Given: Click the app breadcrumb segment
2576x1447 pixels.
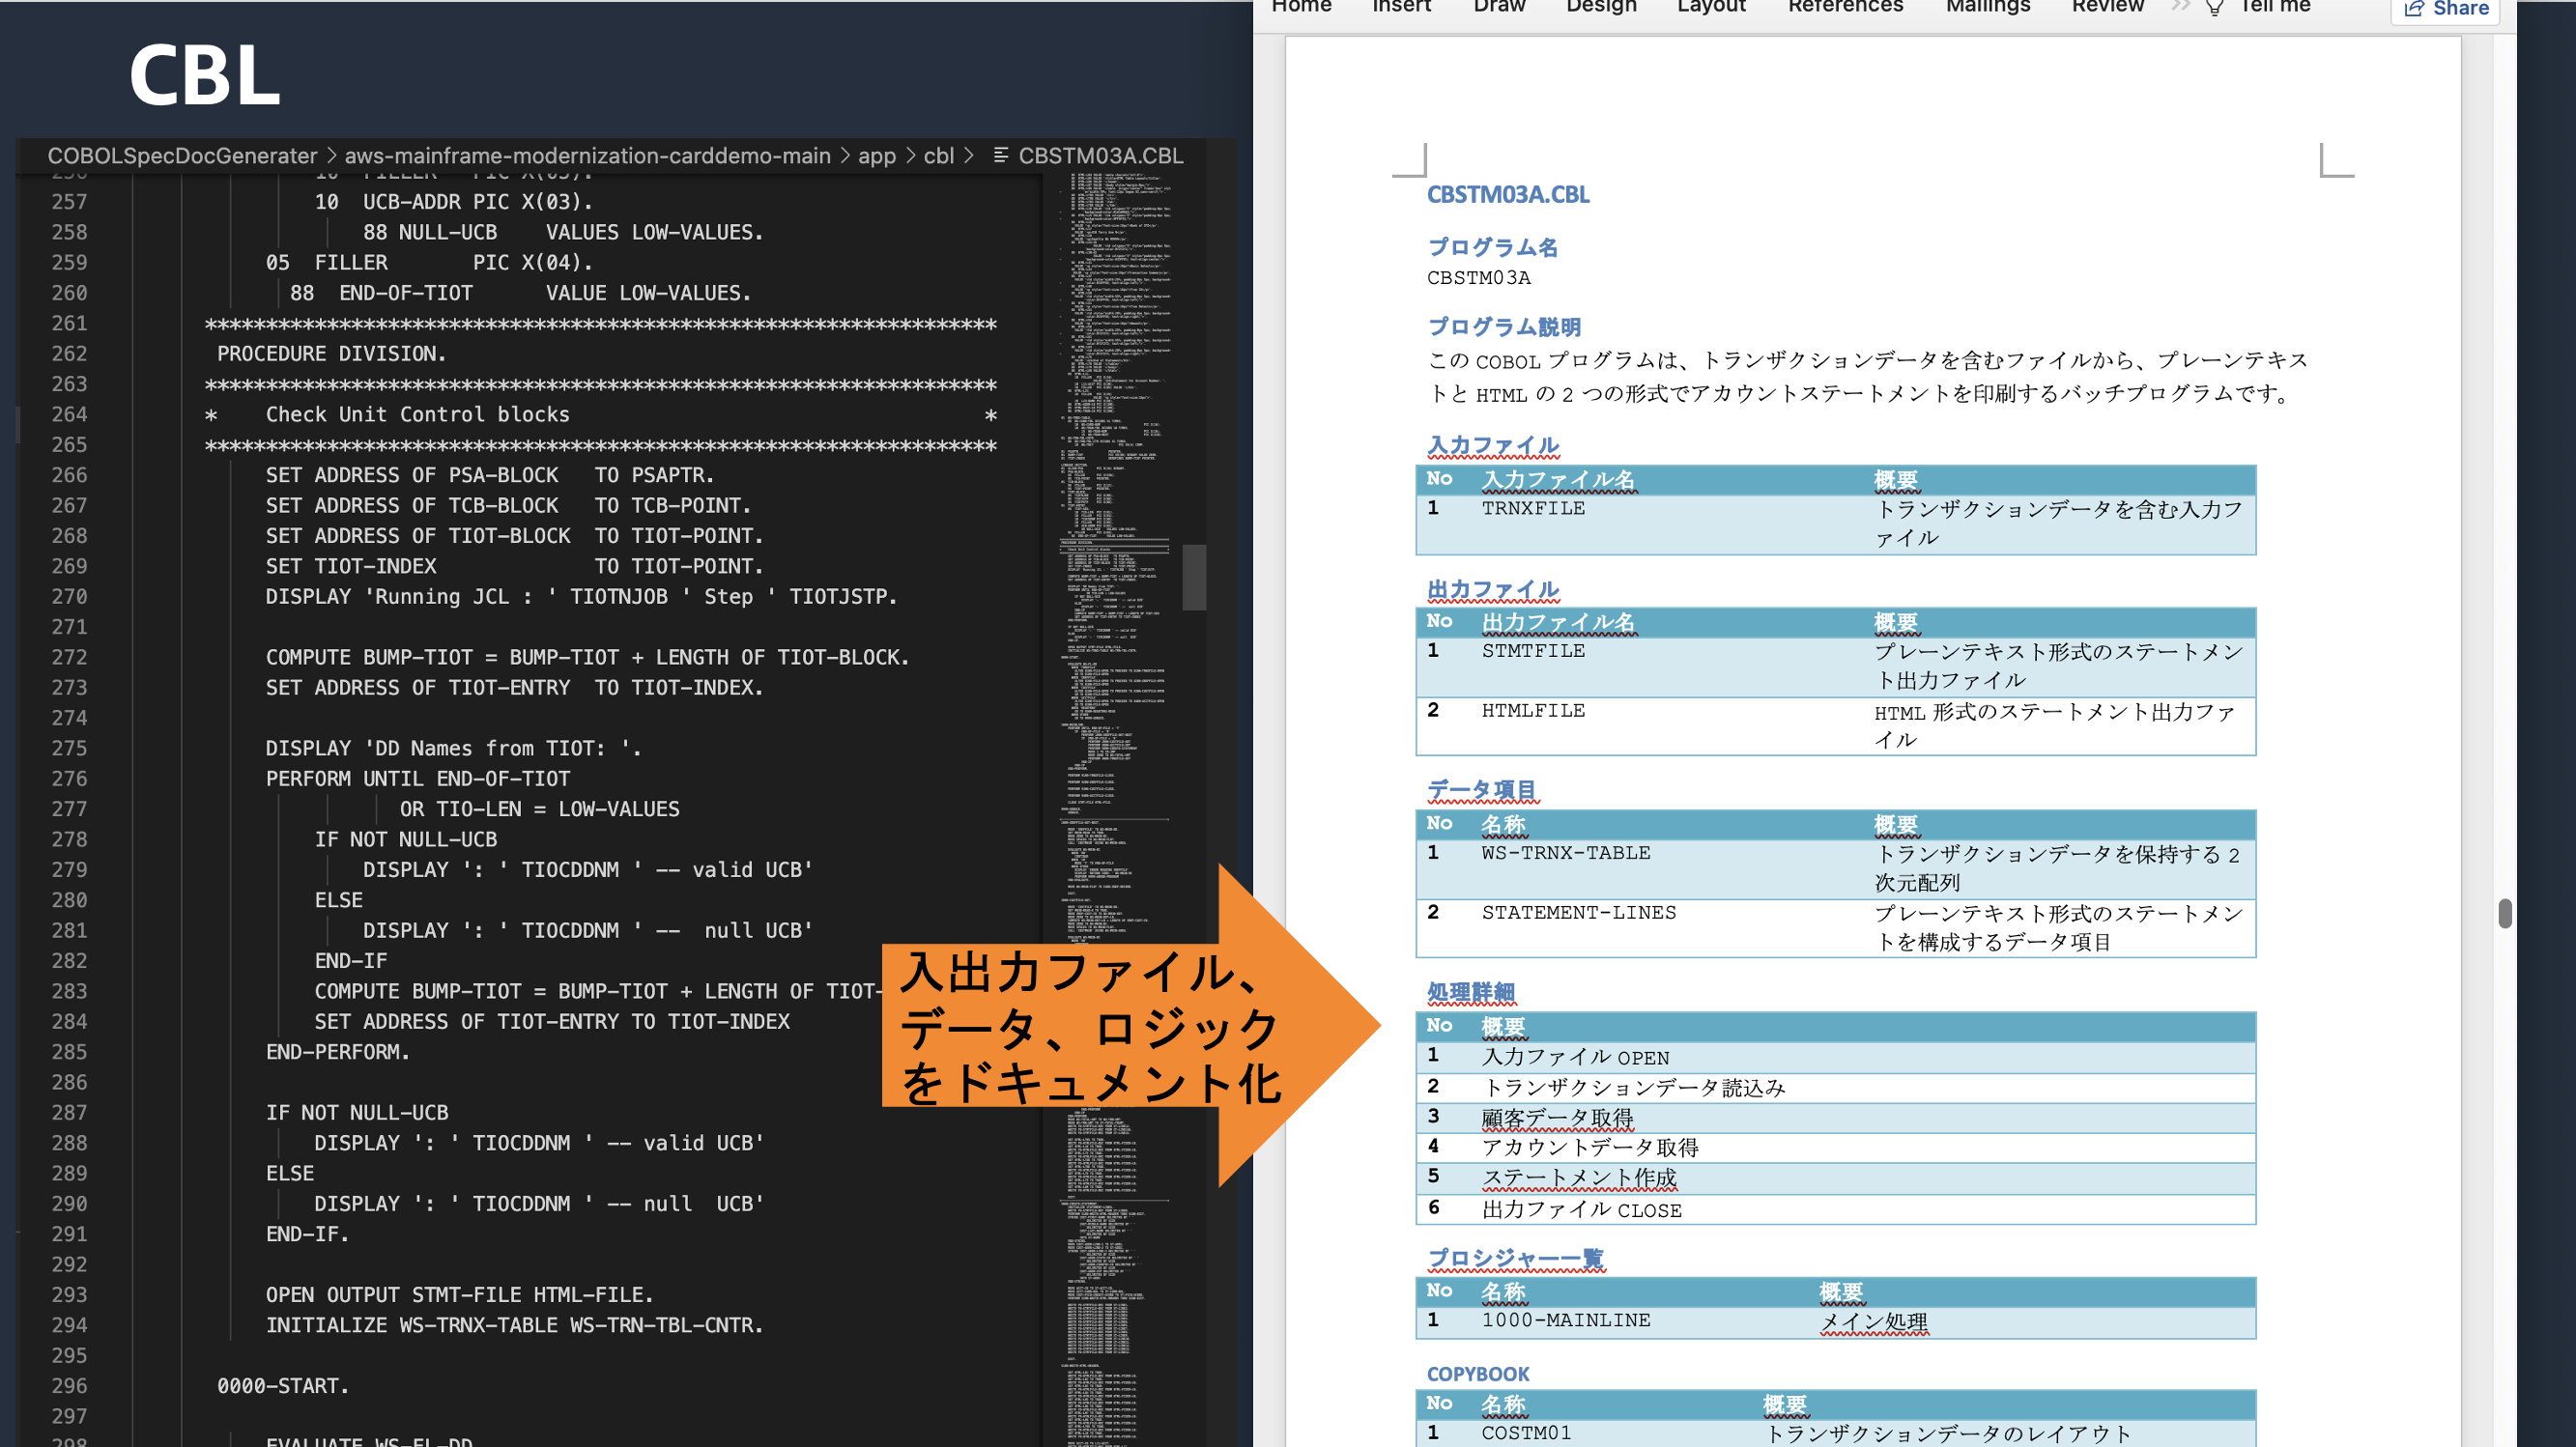Looking at the screenshot, I should pos(876,156).
